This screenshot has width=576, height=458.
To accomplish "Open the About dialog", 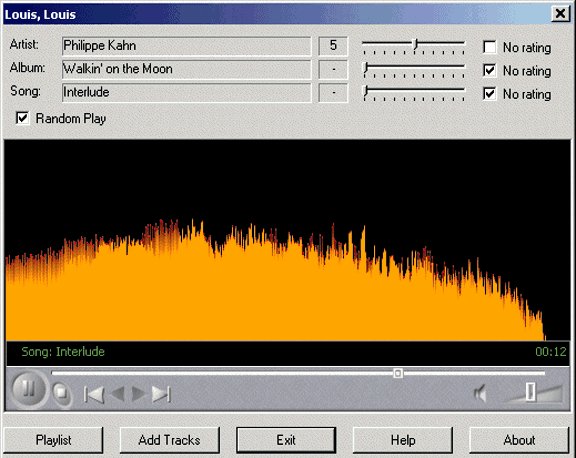I will pos(519,440).
